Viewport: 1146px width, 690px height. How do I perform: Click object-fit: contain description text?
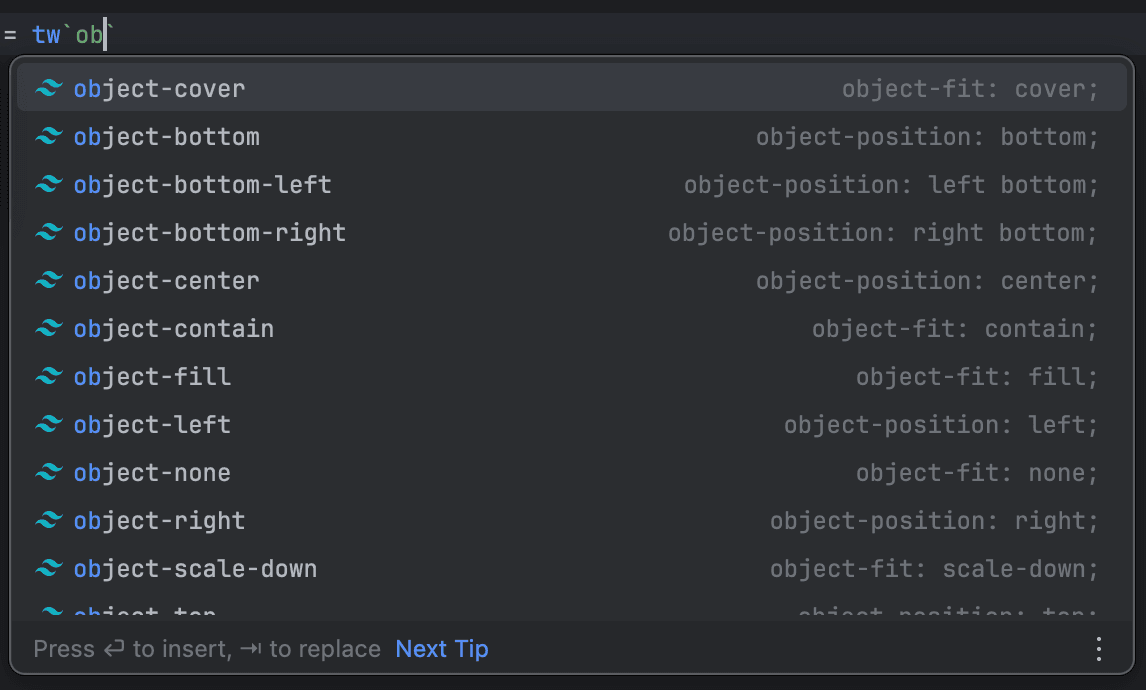click(x=954, y=329)
